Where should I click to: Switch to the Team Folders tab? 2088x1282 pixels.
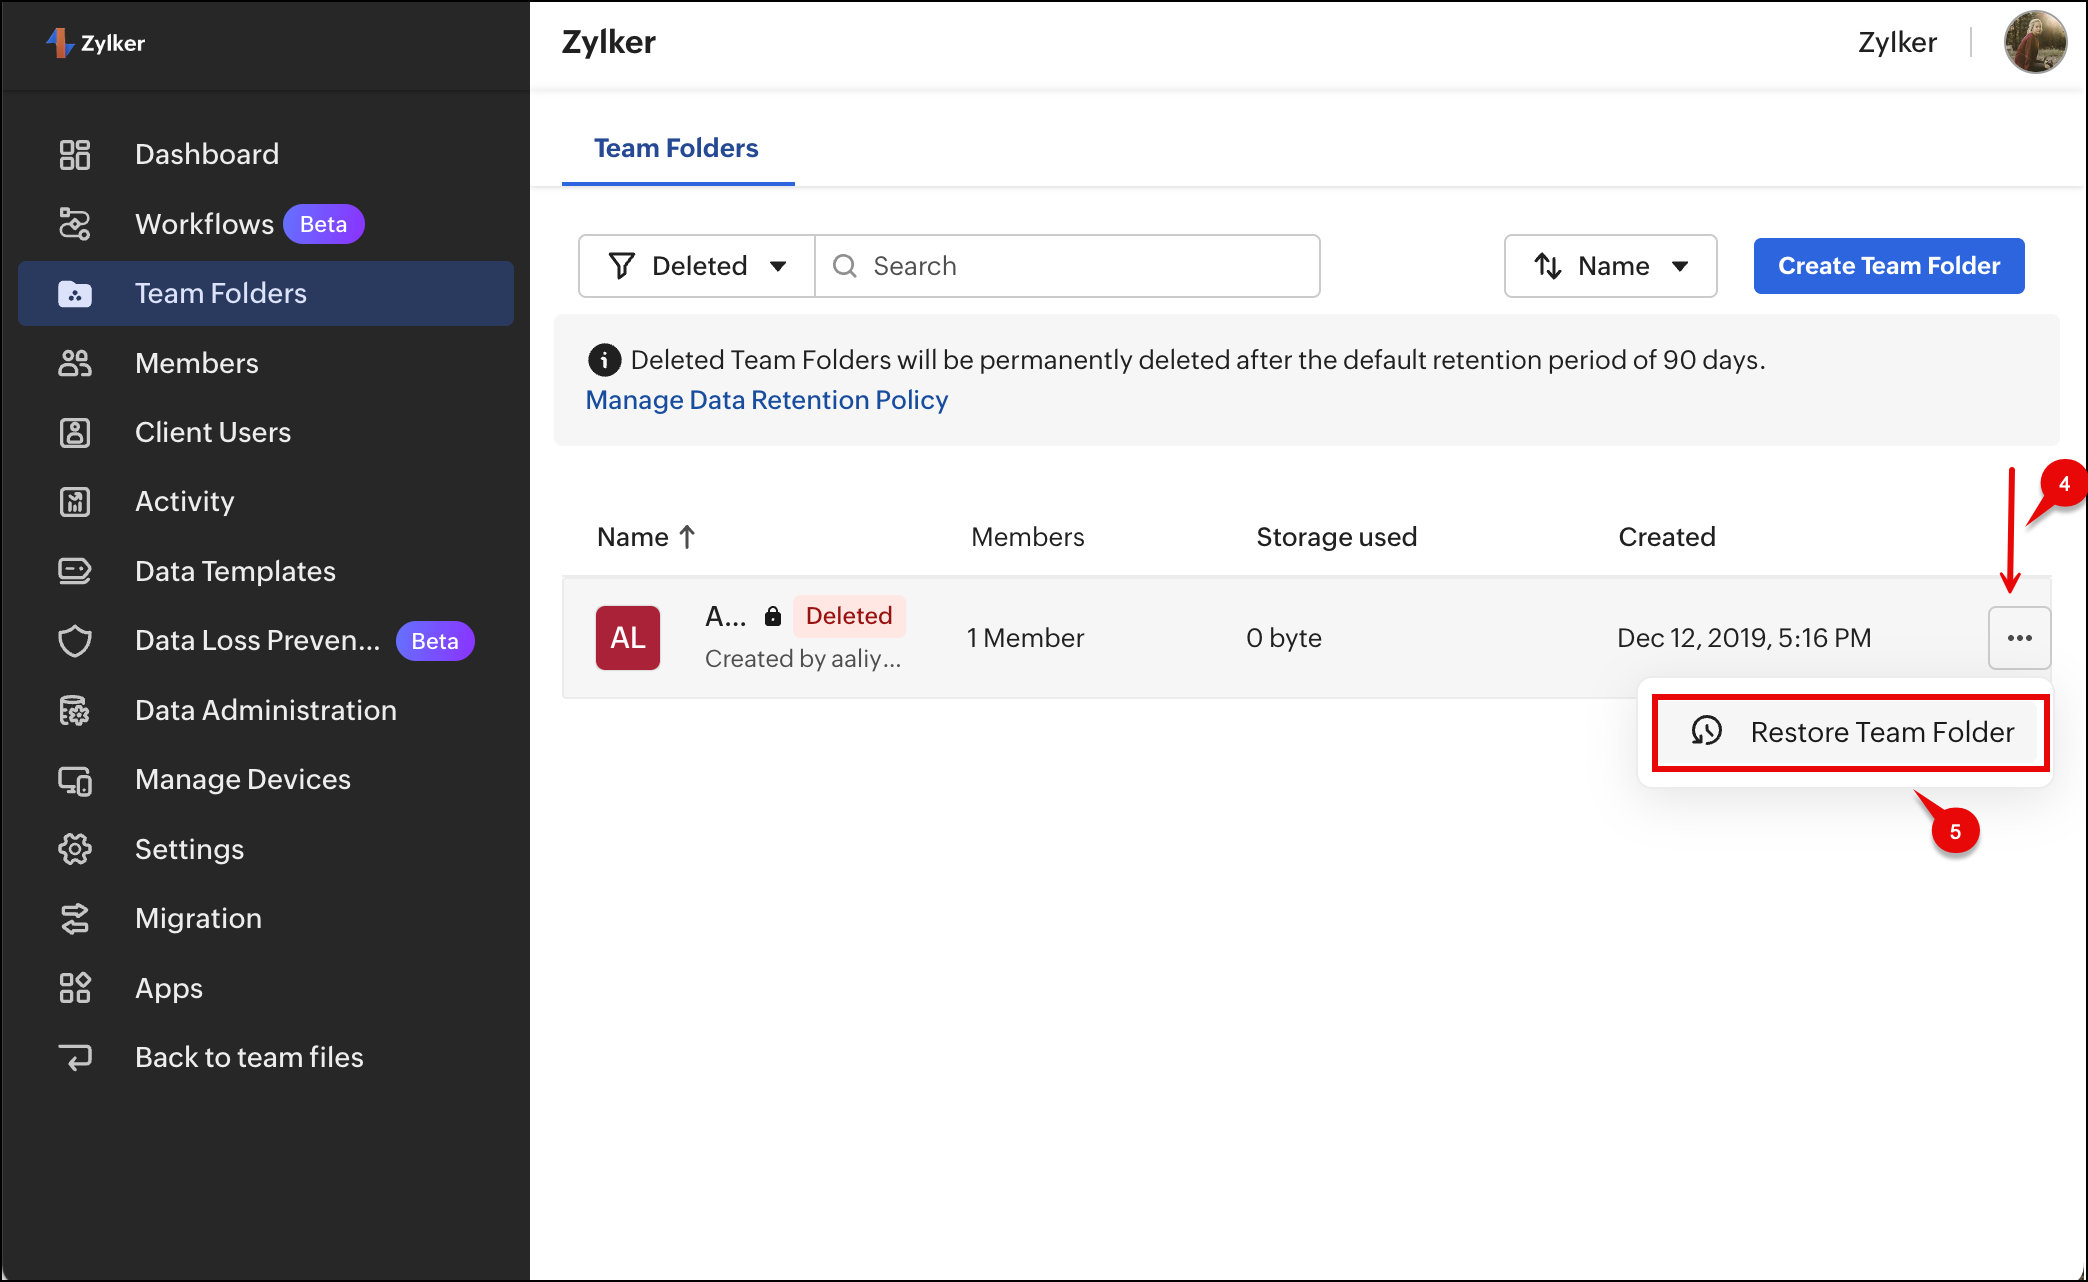click(676, 148)
